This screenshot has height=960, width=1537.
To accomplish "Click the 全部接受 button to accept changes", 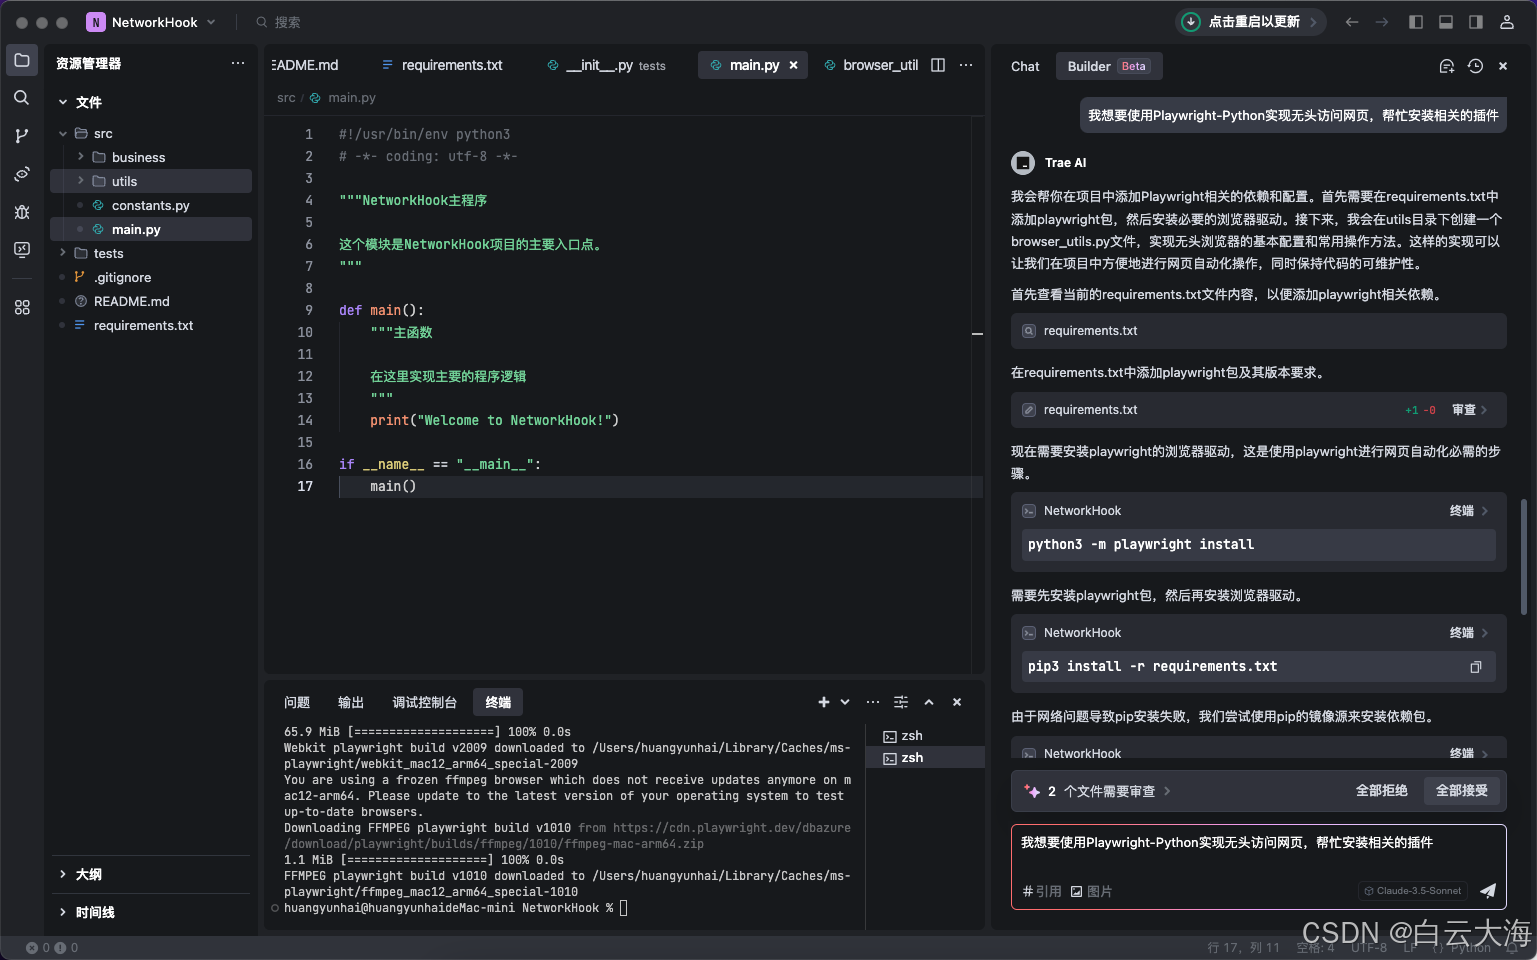I will click(x=1462, y=790).
